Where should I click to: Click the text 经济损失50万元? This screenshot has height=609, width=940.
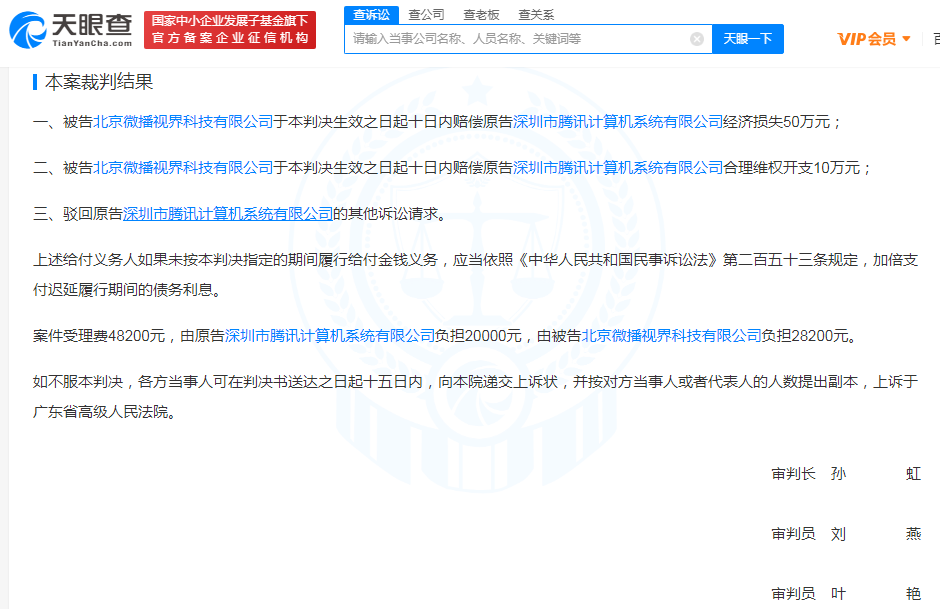[x=776, y=122]
